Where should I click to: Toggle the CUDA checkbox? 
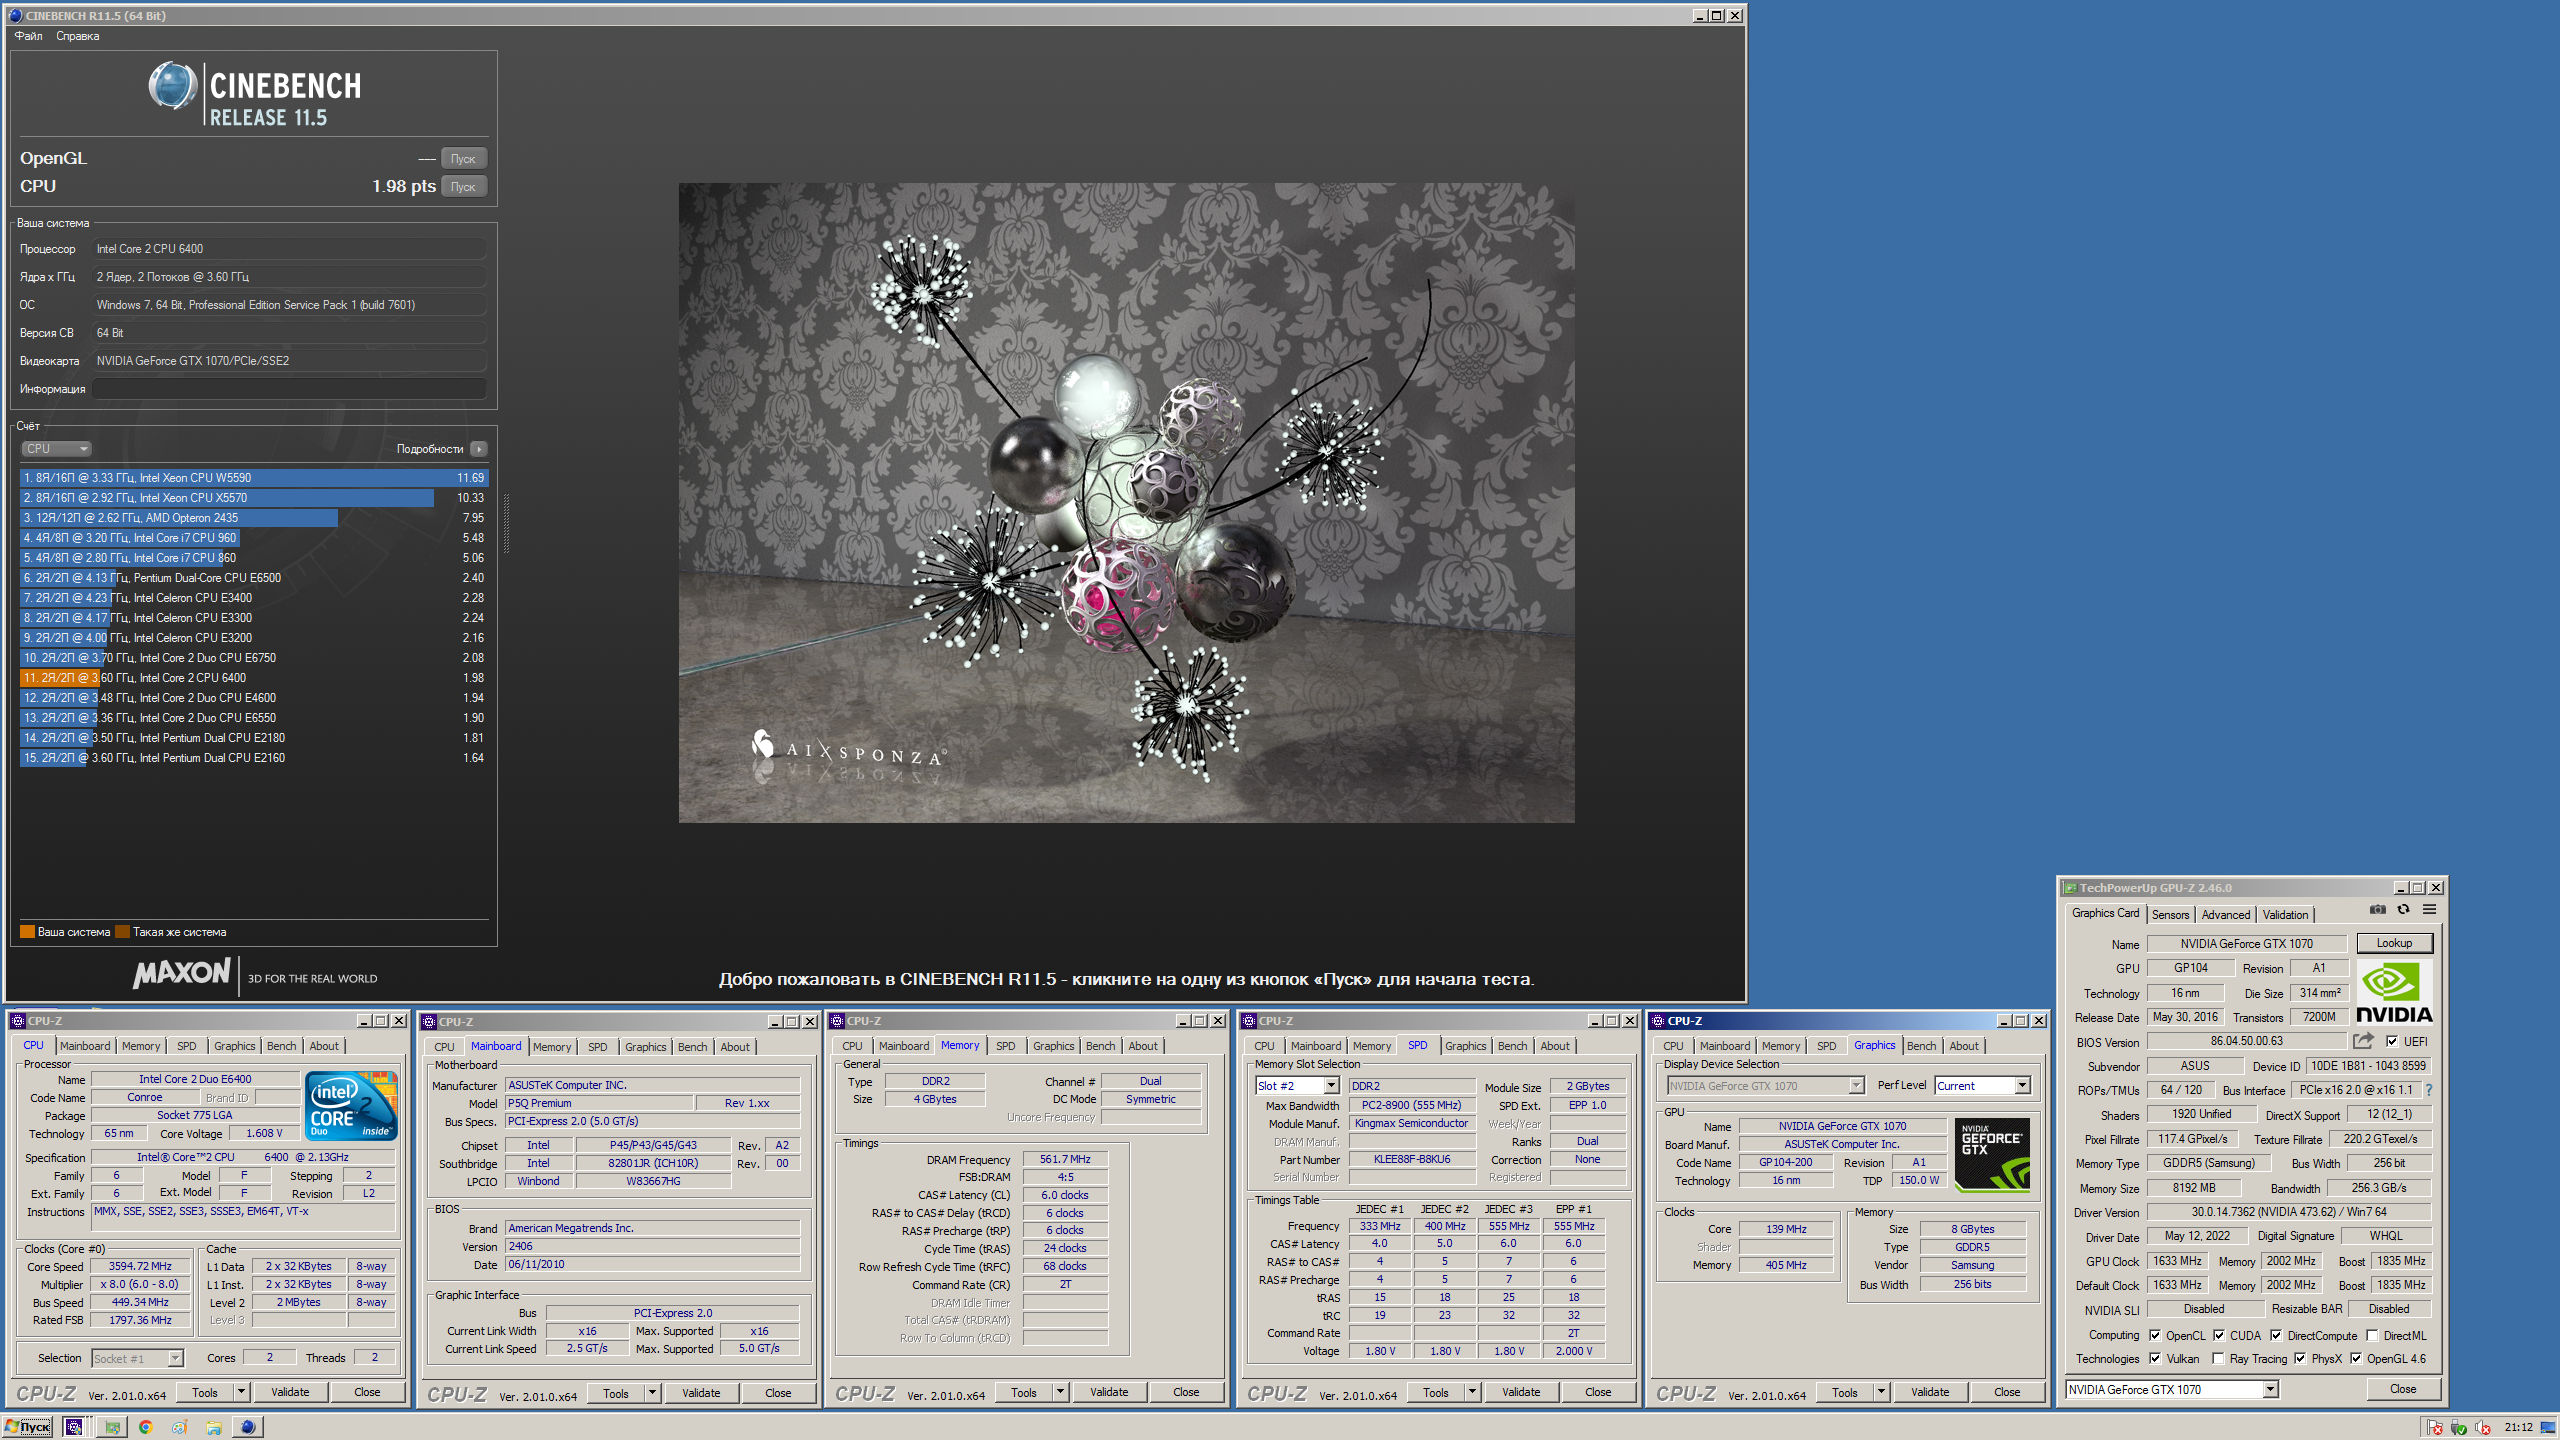click(x=2219, y=1335)
